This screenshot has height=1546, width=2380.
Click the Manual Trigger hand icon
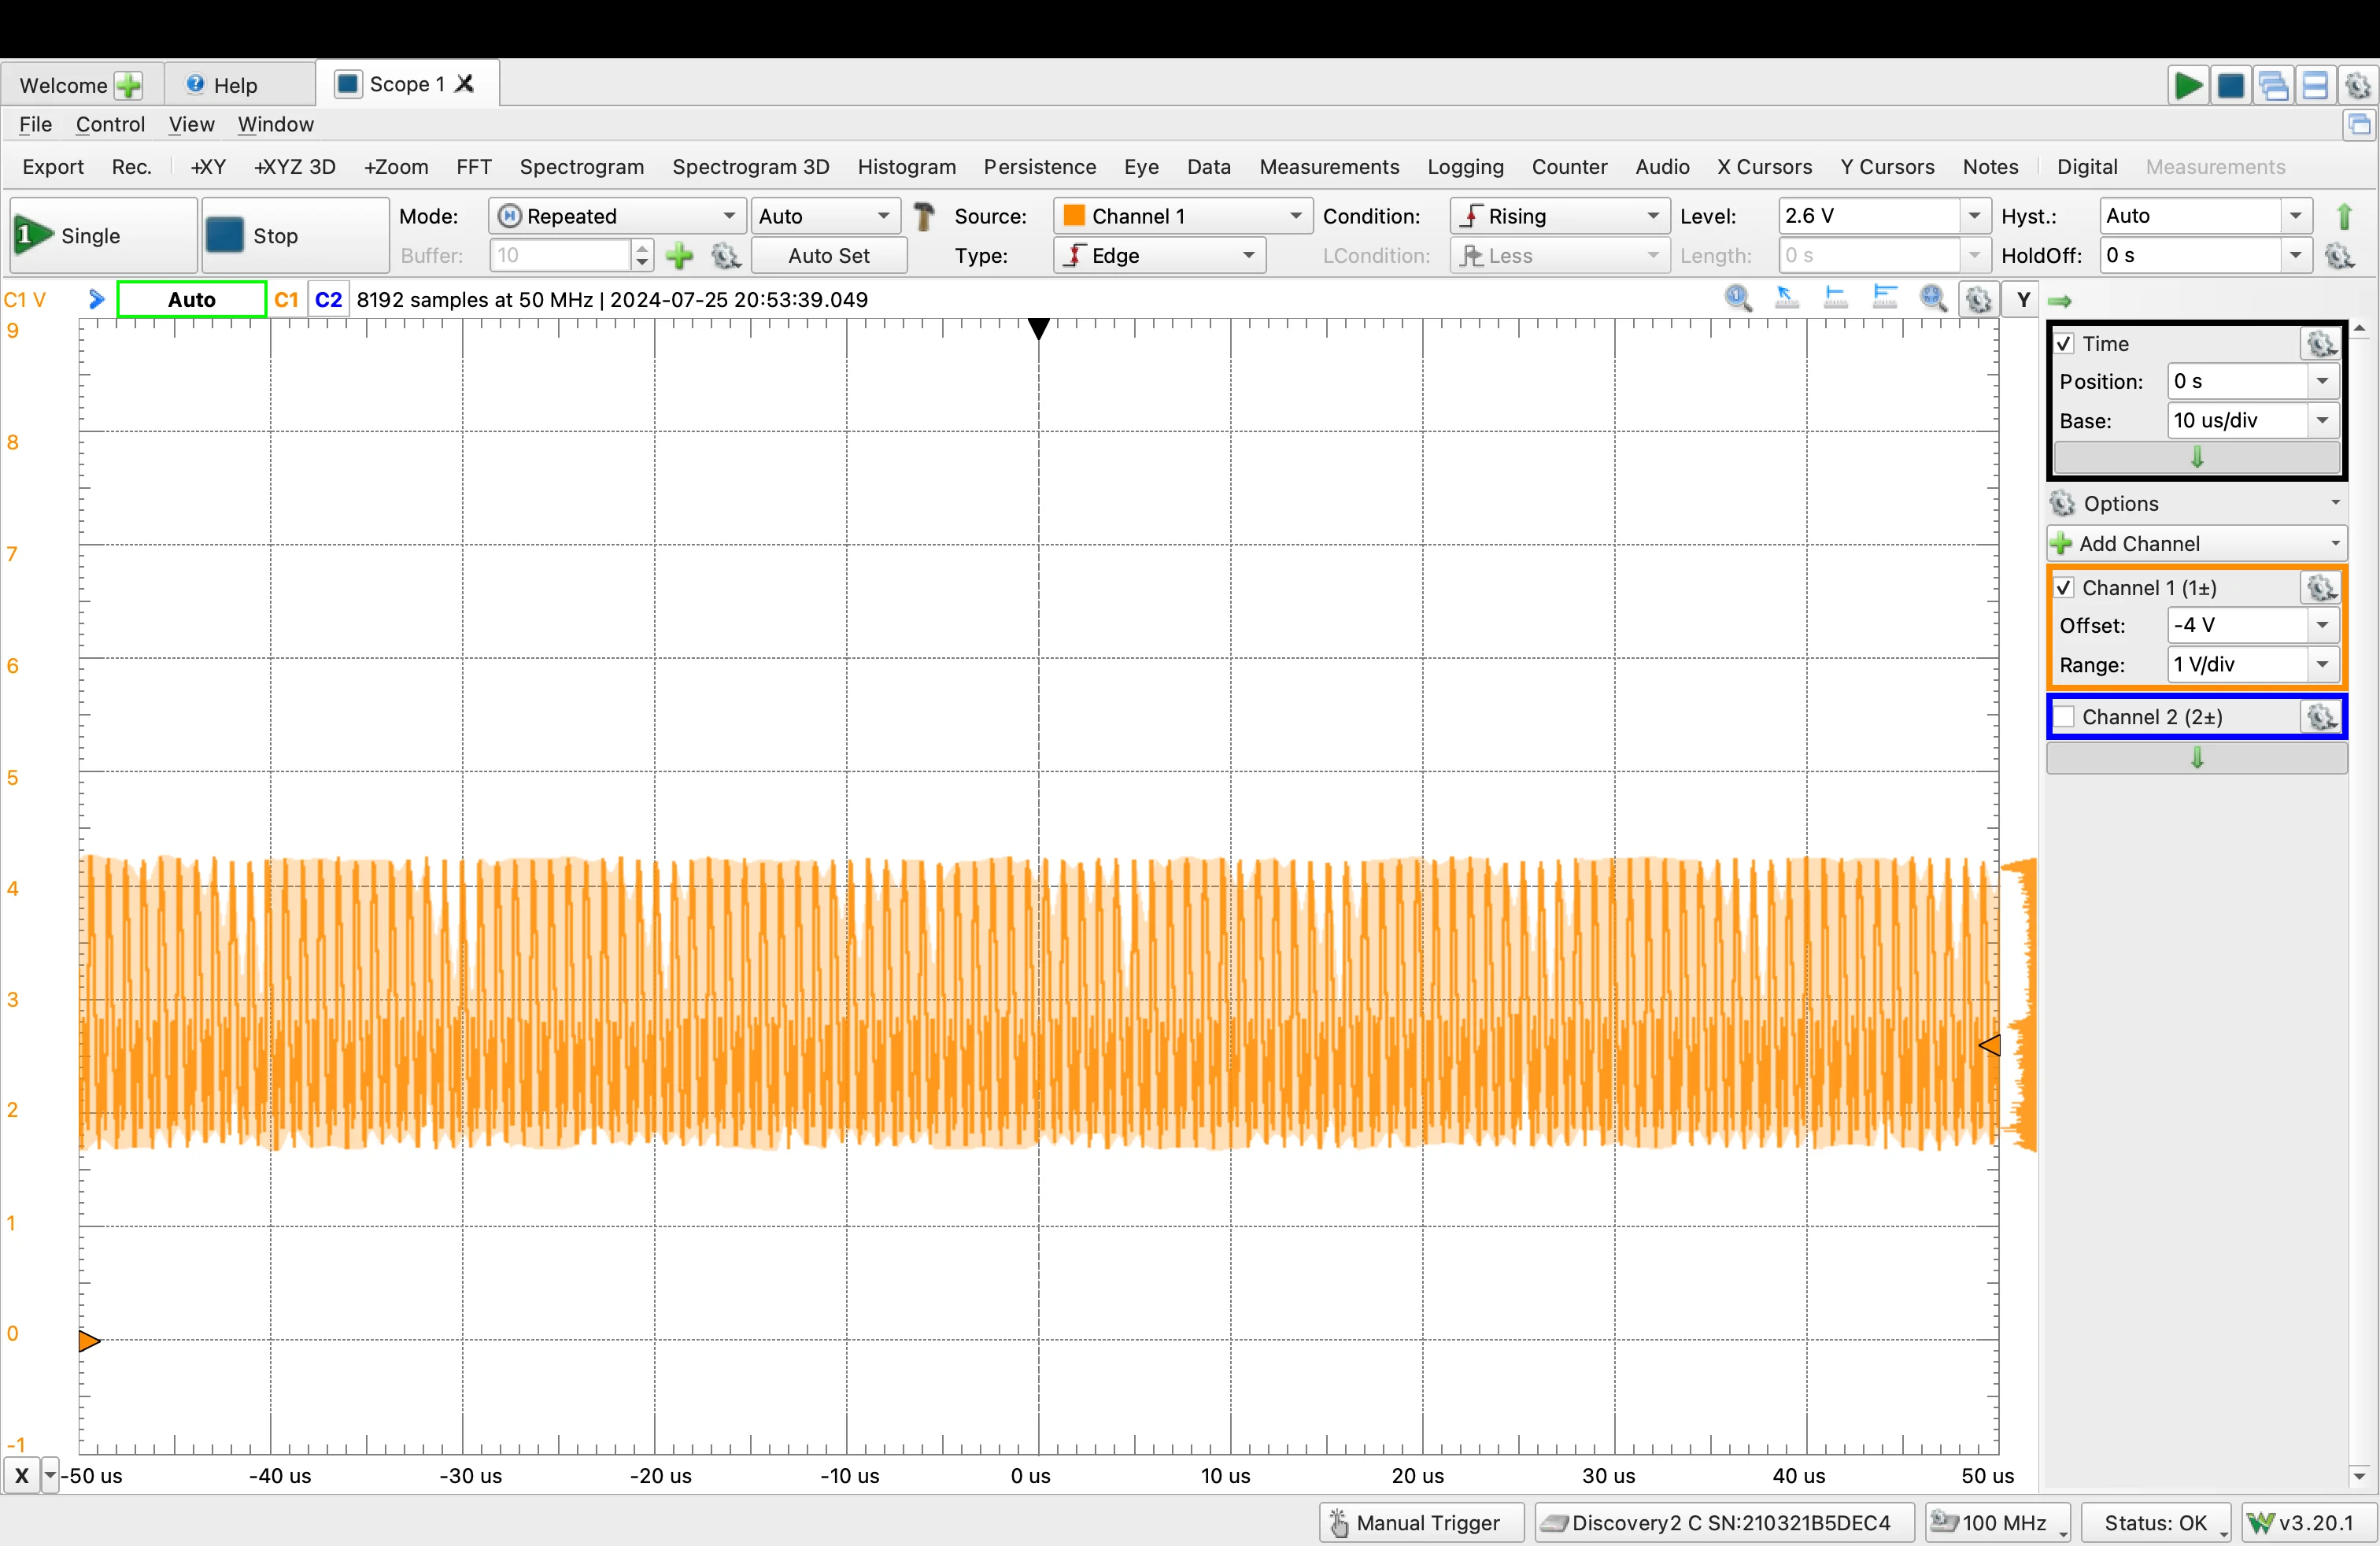[1338, 1523]
